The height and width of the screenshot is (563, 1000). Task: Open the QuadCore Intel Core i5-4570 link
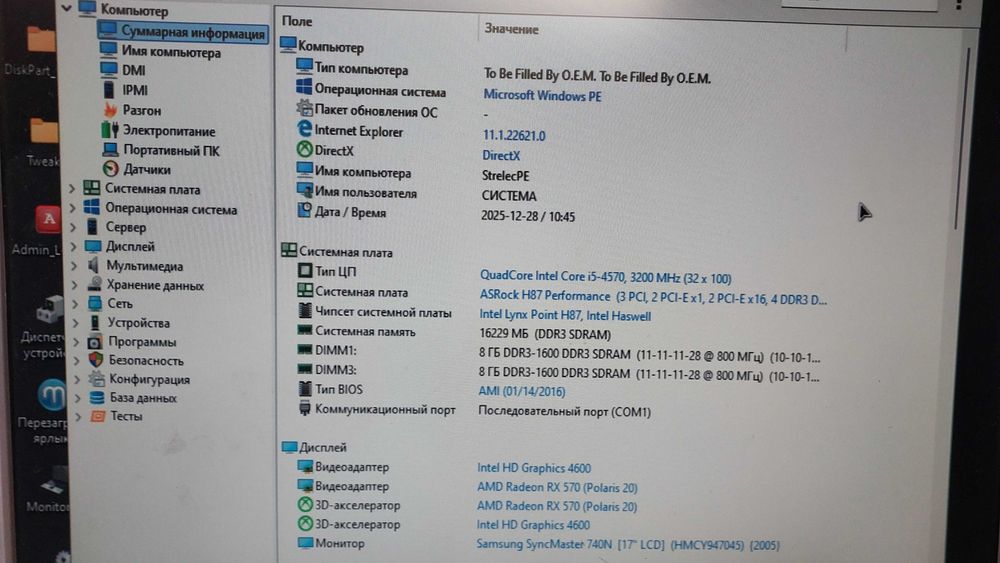coord(605,277)
